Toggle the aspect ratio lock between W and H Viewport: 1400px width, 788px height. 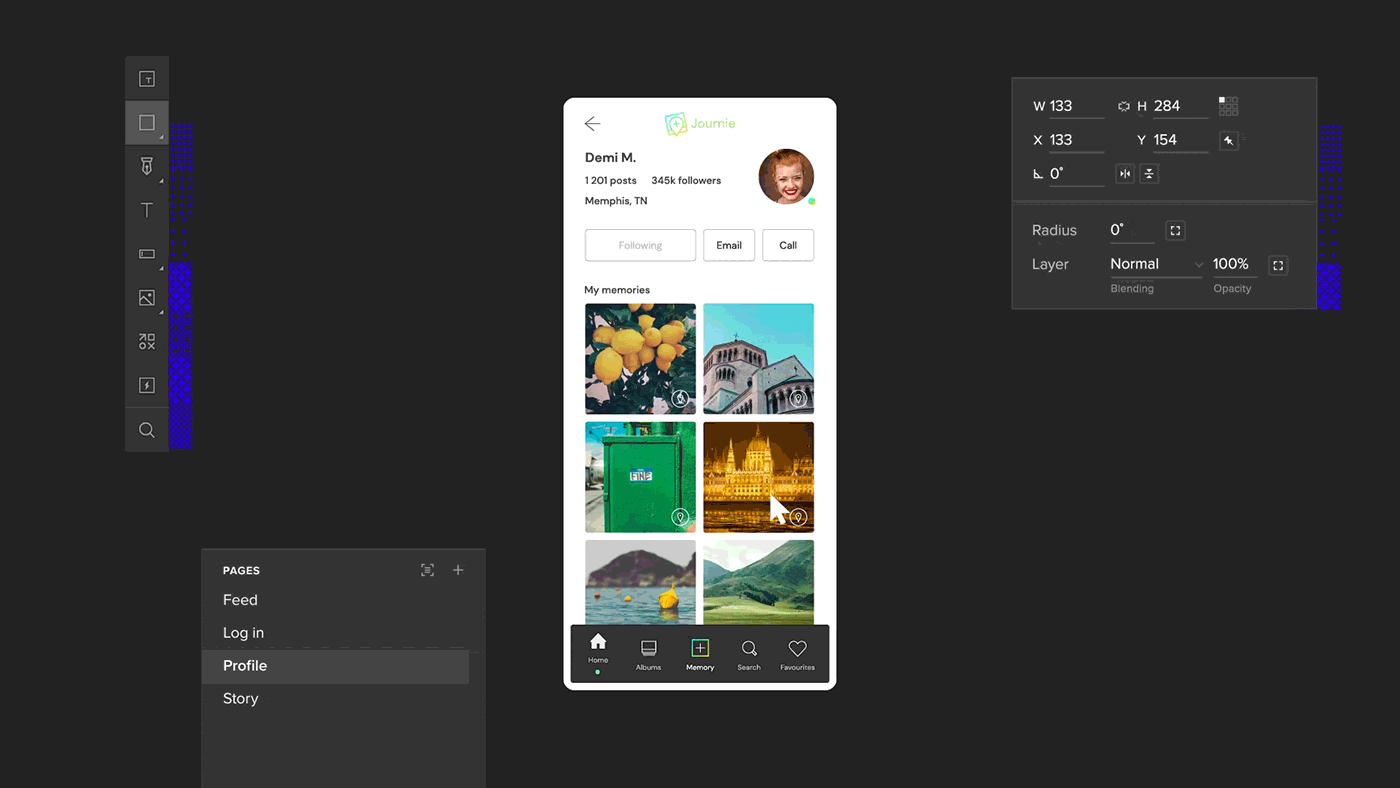(1123, 106)
